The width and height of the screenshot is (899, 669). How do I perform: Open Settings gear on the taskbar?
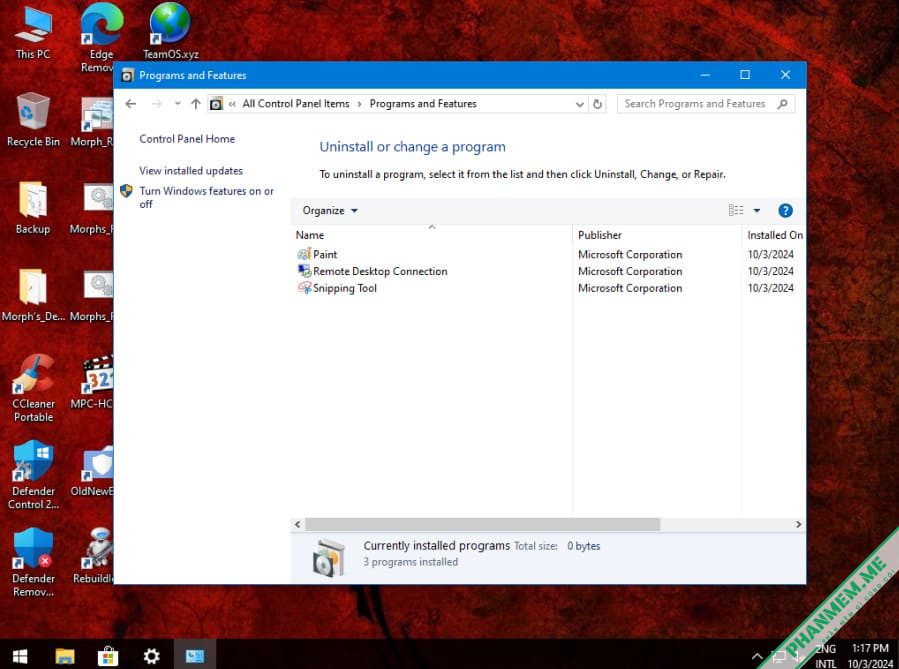(x=151, y=656)
